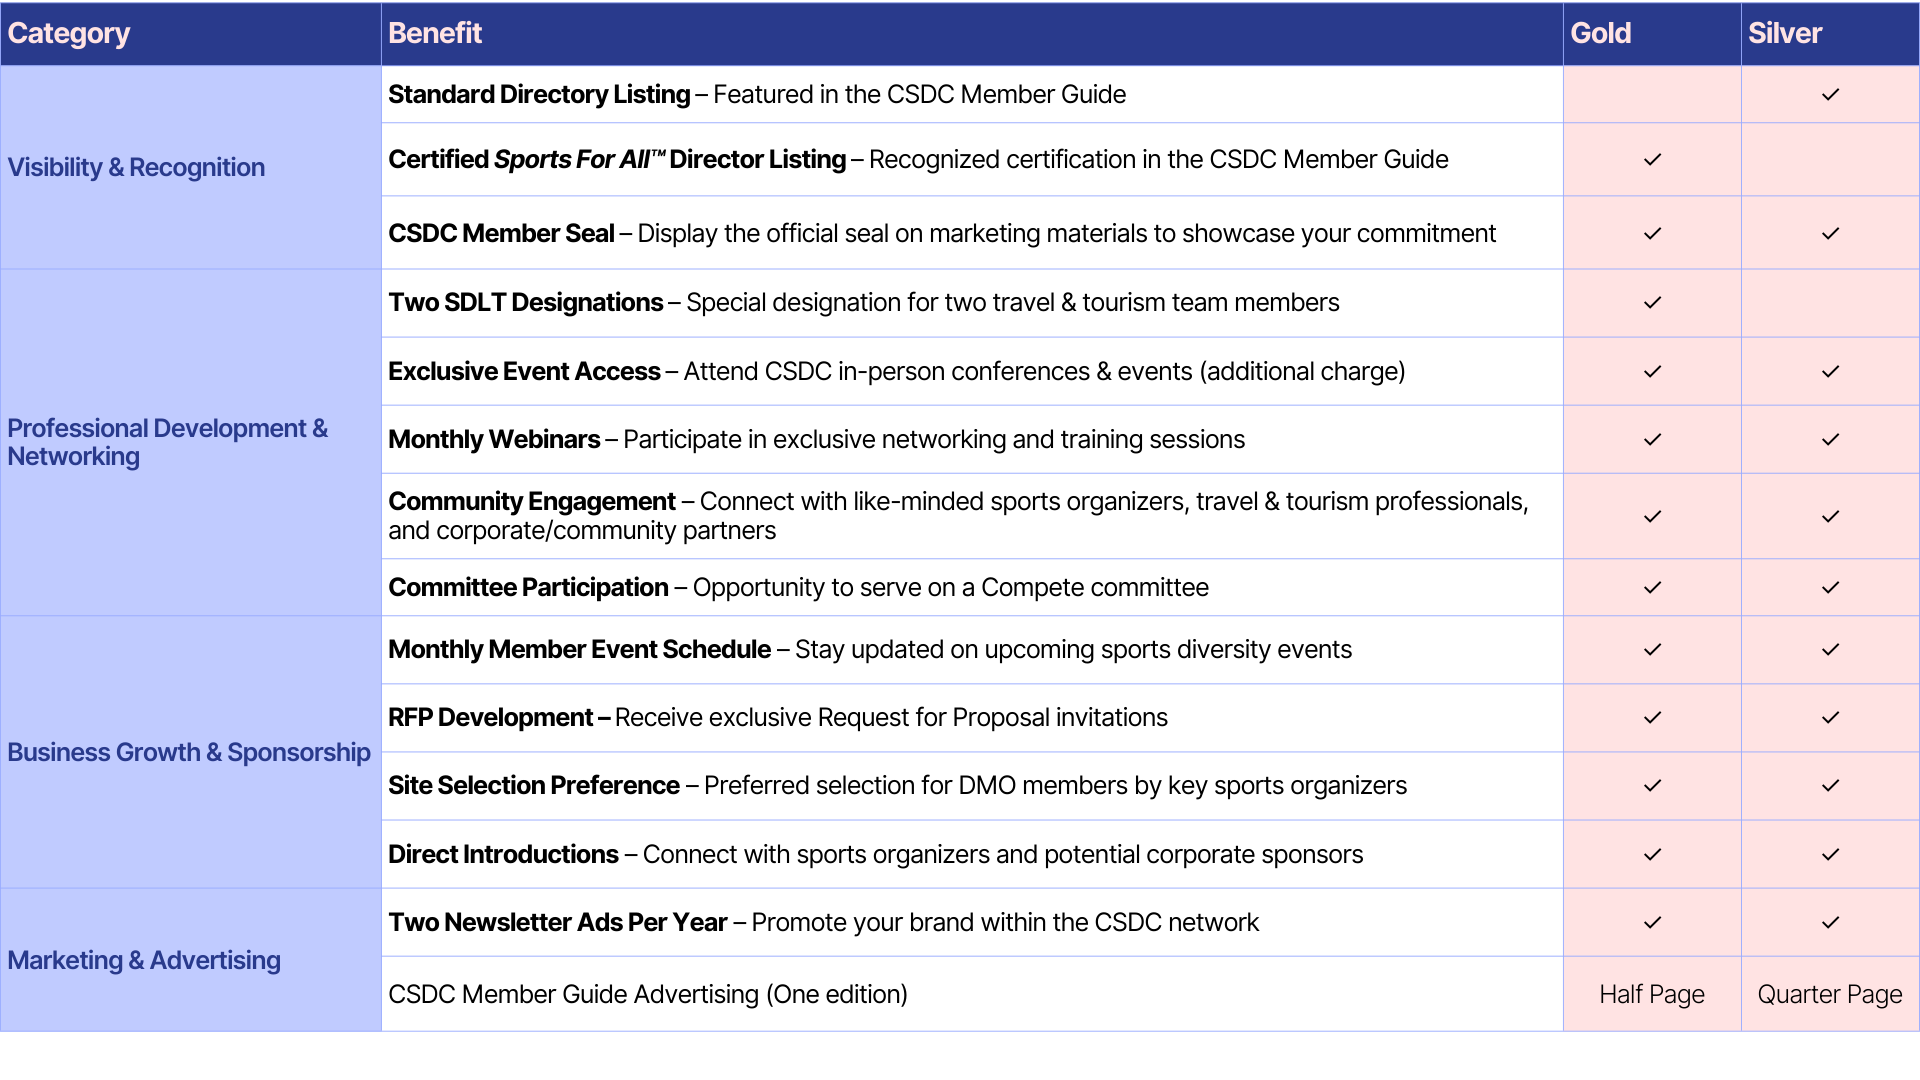Select the 'Certified Sports For All Director Listing' text
The image size is (1920, 1080).
point(617,160)
